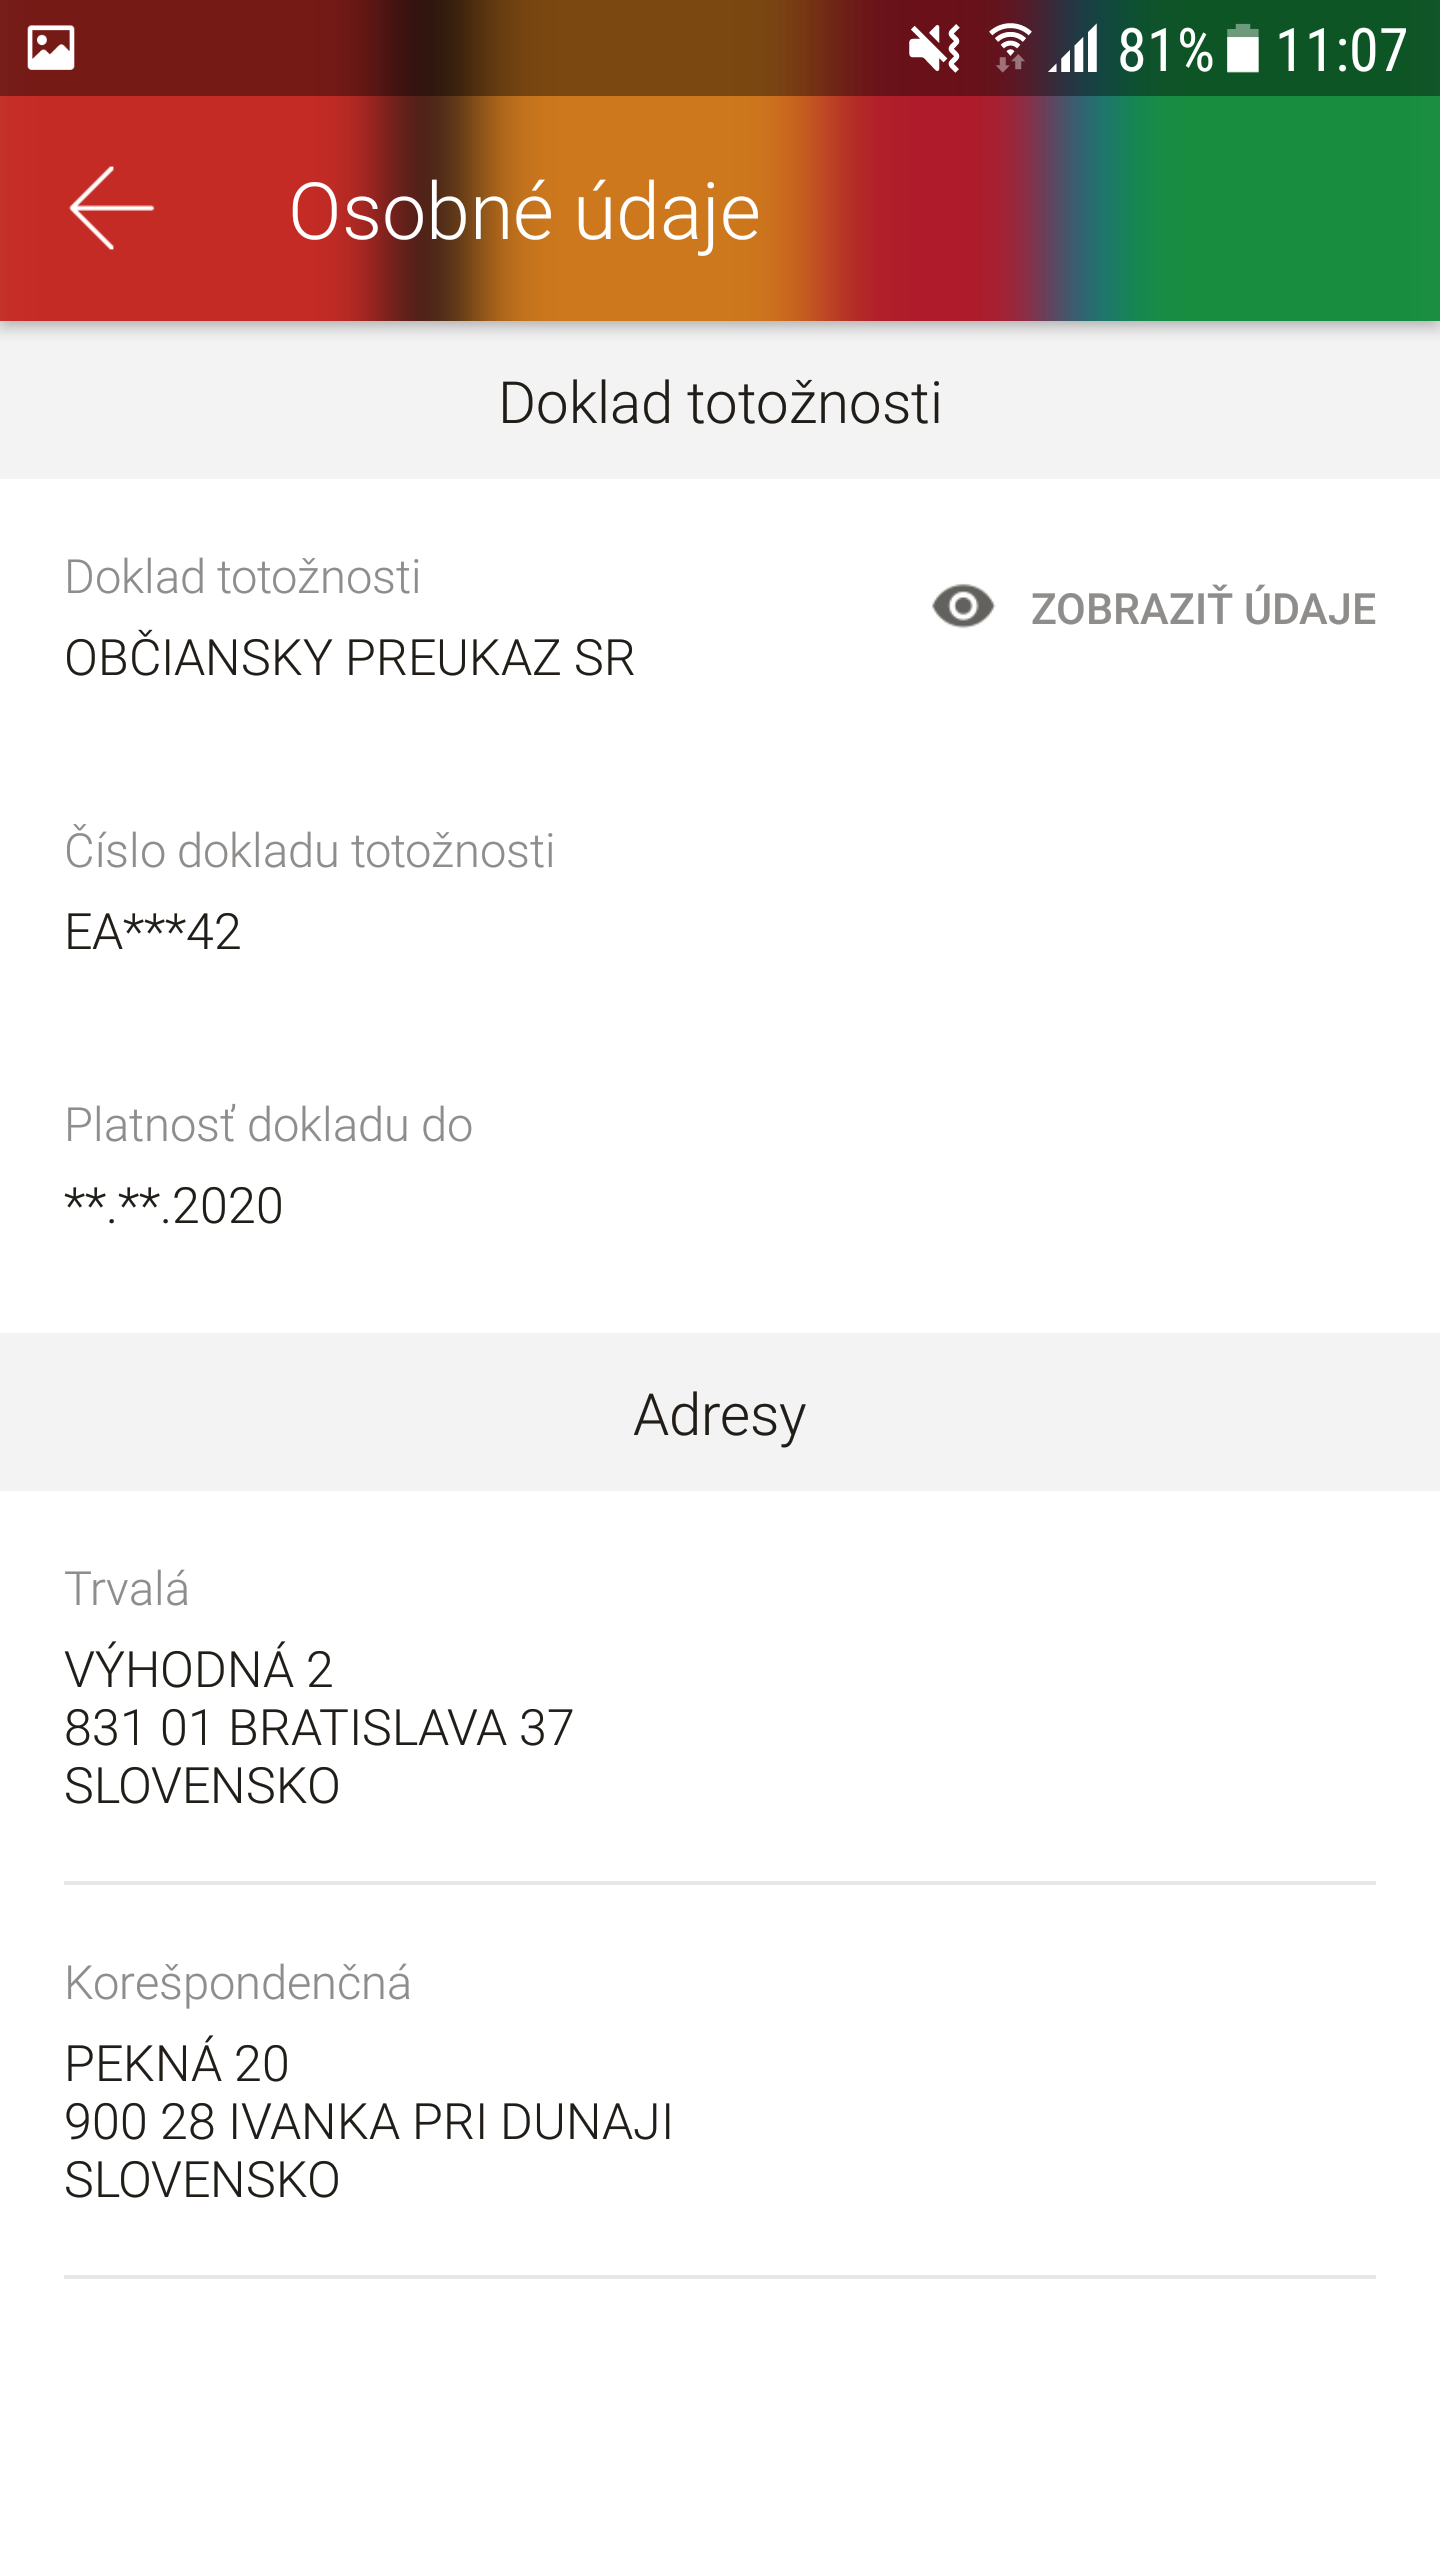
Task: Tap the 81% battery percentage text
Action: [1165, 49]
